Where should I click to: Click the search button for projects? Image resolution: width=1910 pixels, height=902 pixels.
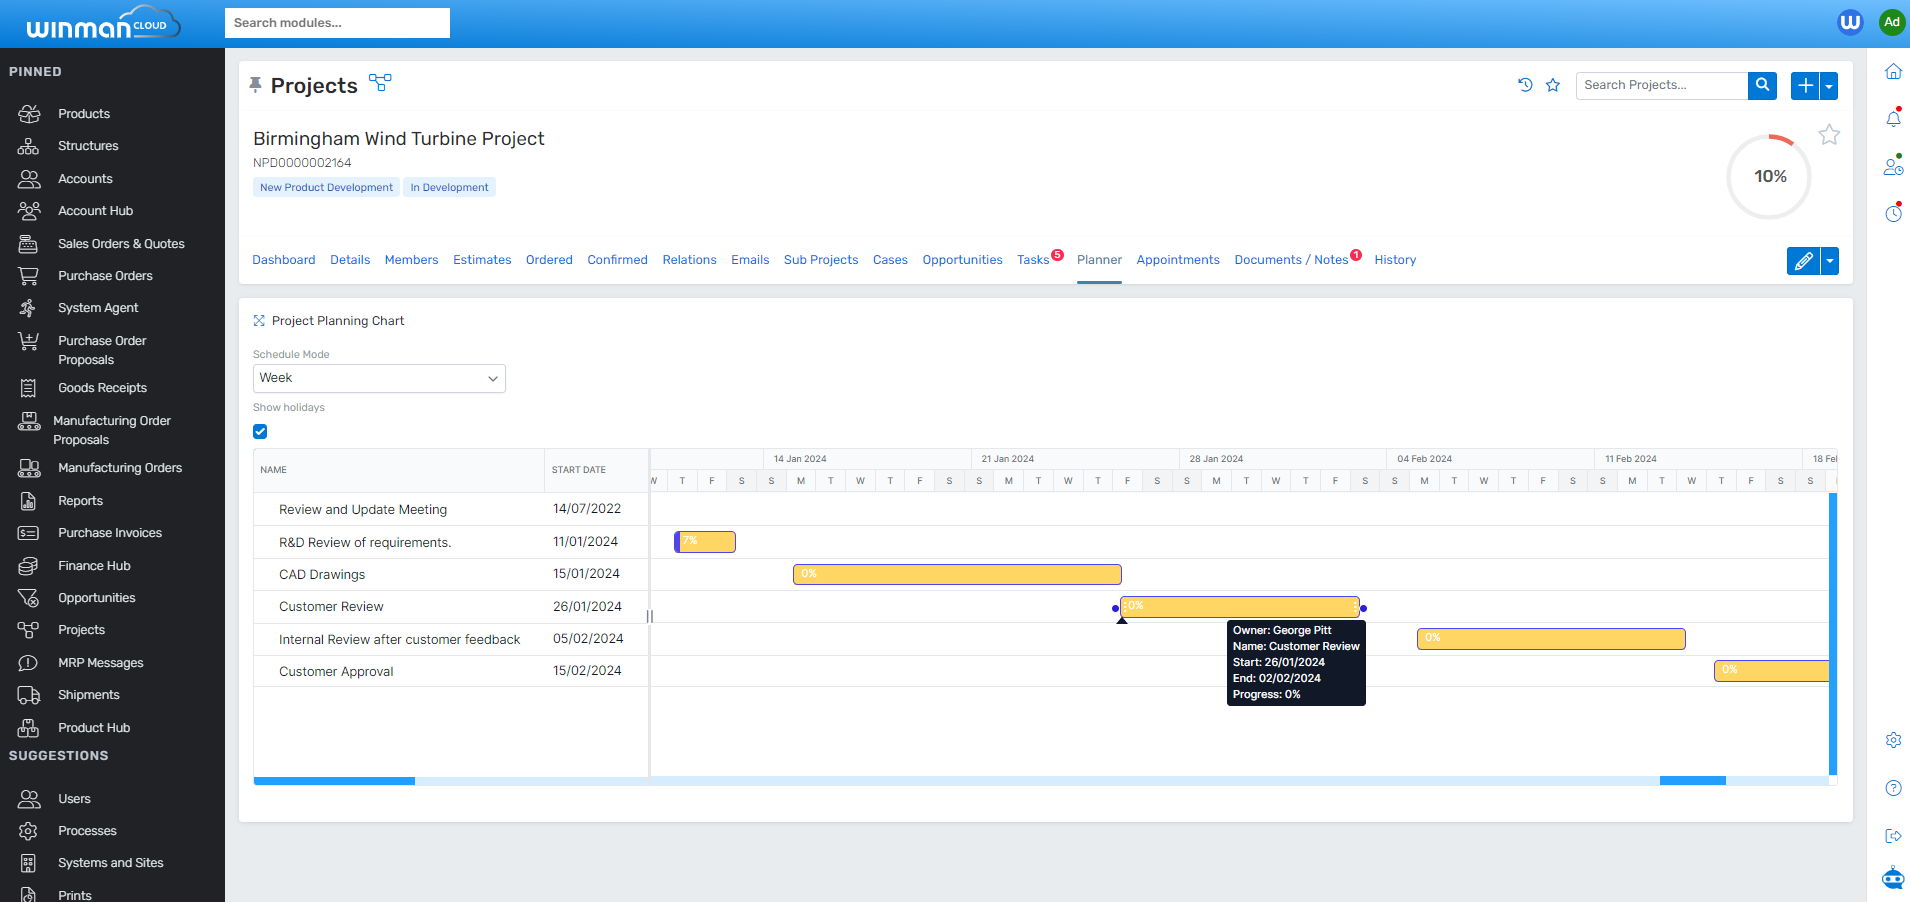1761,85
